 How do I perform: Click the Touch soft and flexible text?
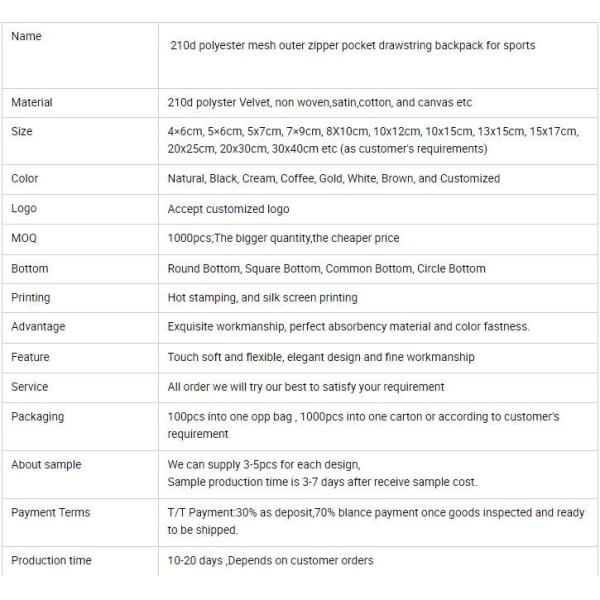(320, 357)
